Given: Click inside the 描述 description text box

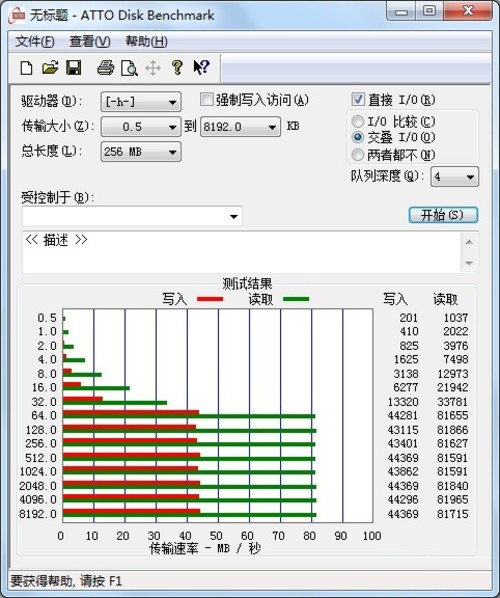Looking at the screenshot, I should tap(242, 252).
